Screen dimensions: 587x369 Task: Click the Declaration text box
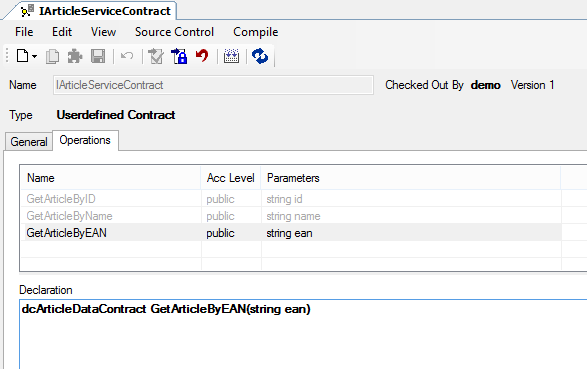tap(303, 334)
